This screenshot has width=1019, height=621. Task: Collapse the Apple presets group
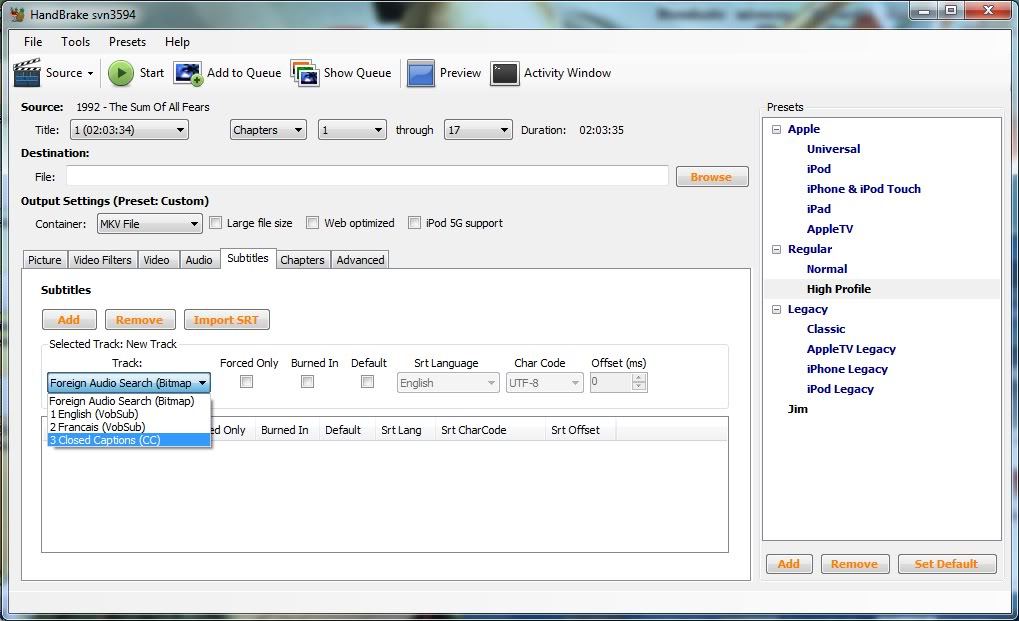(x=776, y=129)
